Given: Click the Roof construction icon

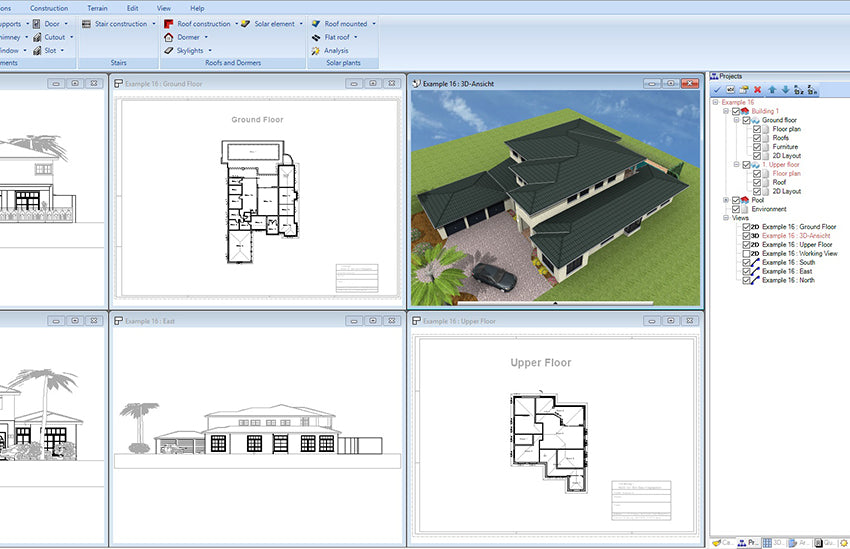Looking at the screenshot, I should tap(169, 23).
